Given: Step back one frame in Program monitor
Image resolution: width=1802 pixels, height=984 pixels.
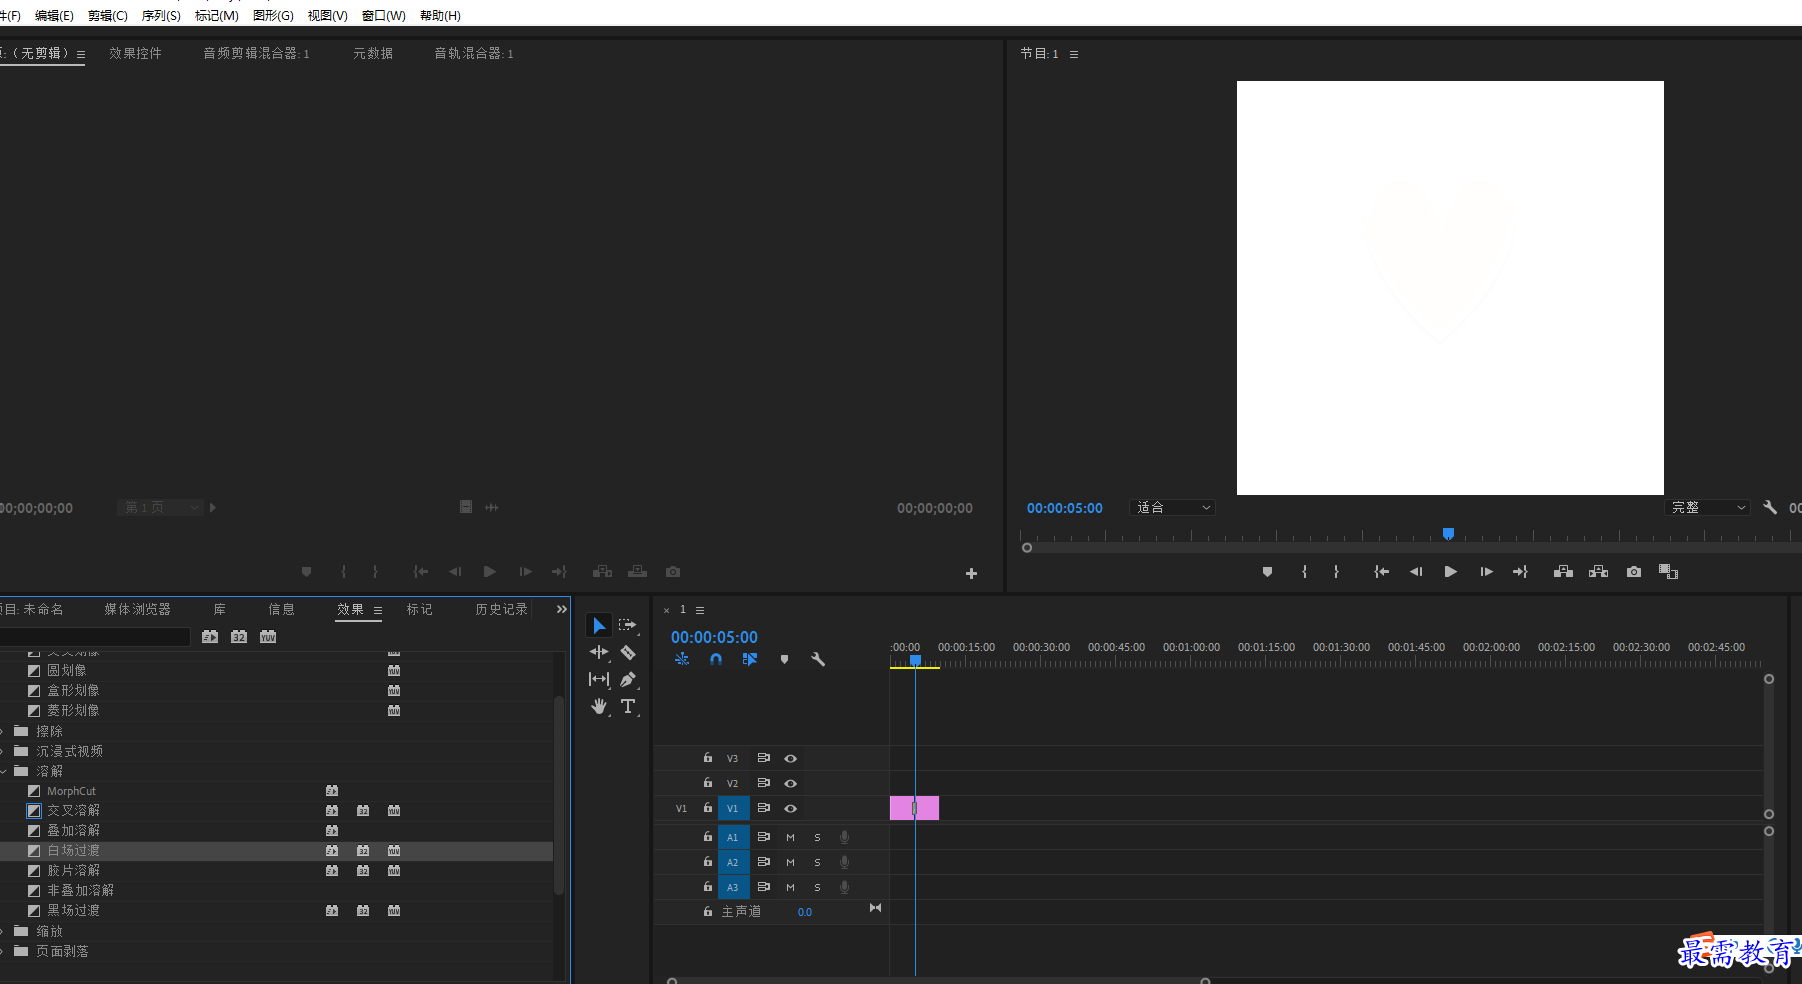Looking at the screenshot, I should 1416,572.
